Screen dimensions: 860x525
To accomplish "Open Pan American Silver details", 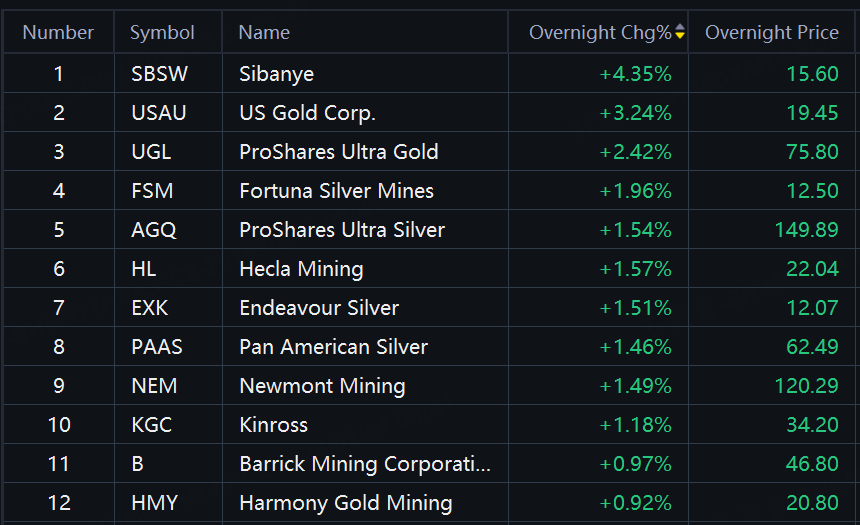I will 333,346.
